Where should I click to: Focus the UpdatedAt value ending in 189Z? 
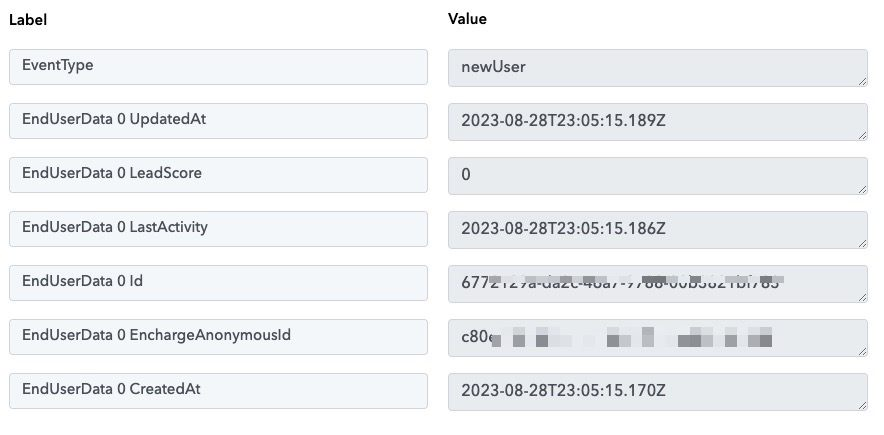point(657,122)
